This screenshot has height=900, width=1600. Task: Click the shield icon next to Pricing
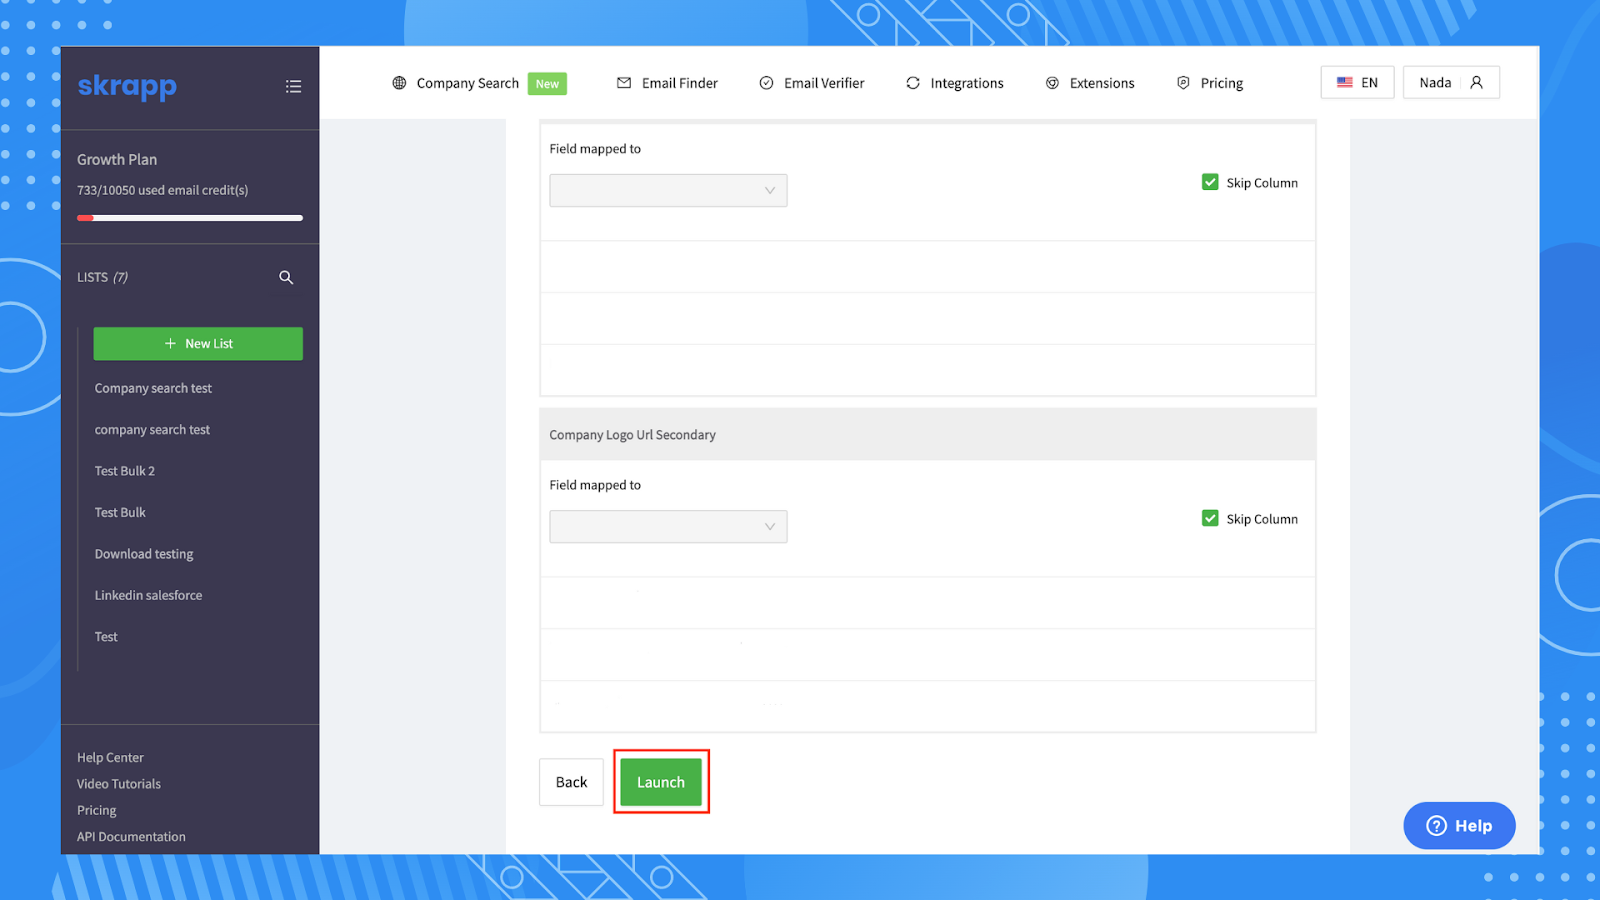pos(1183,83)
